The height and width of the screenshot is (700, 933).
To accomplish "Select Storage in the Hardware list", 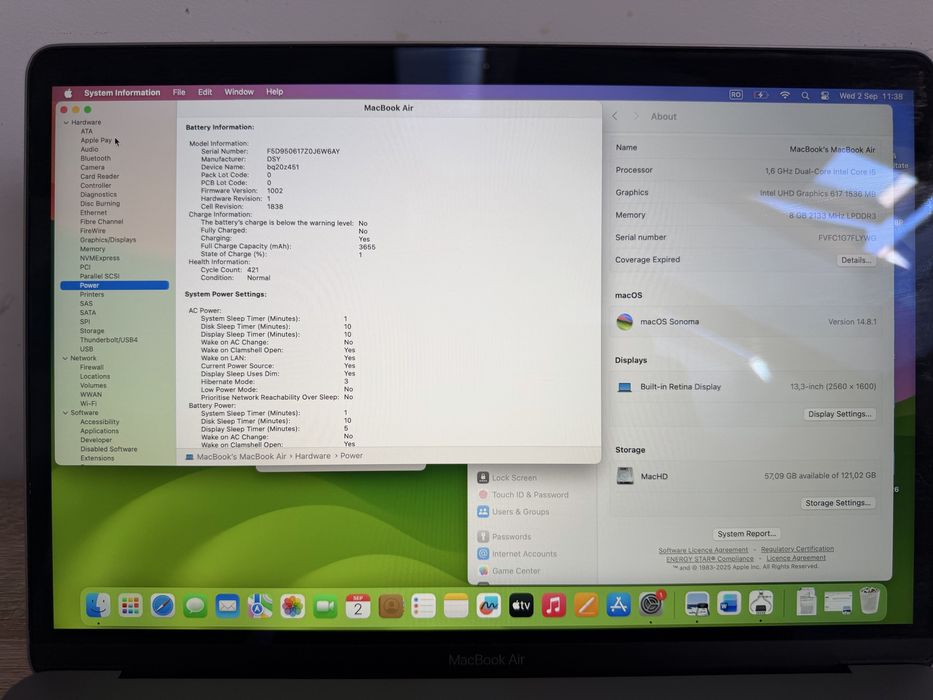I will click(92, 331).
